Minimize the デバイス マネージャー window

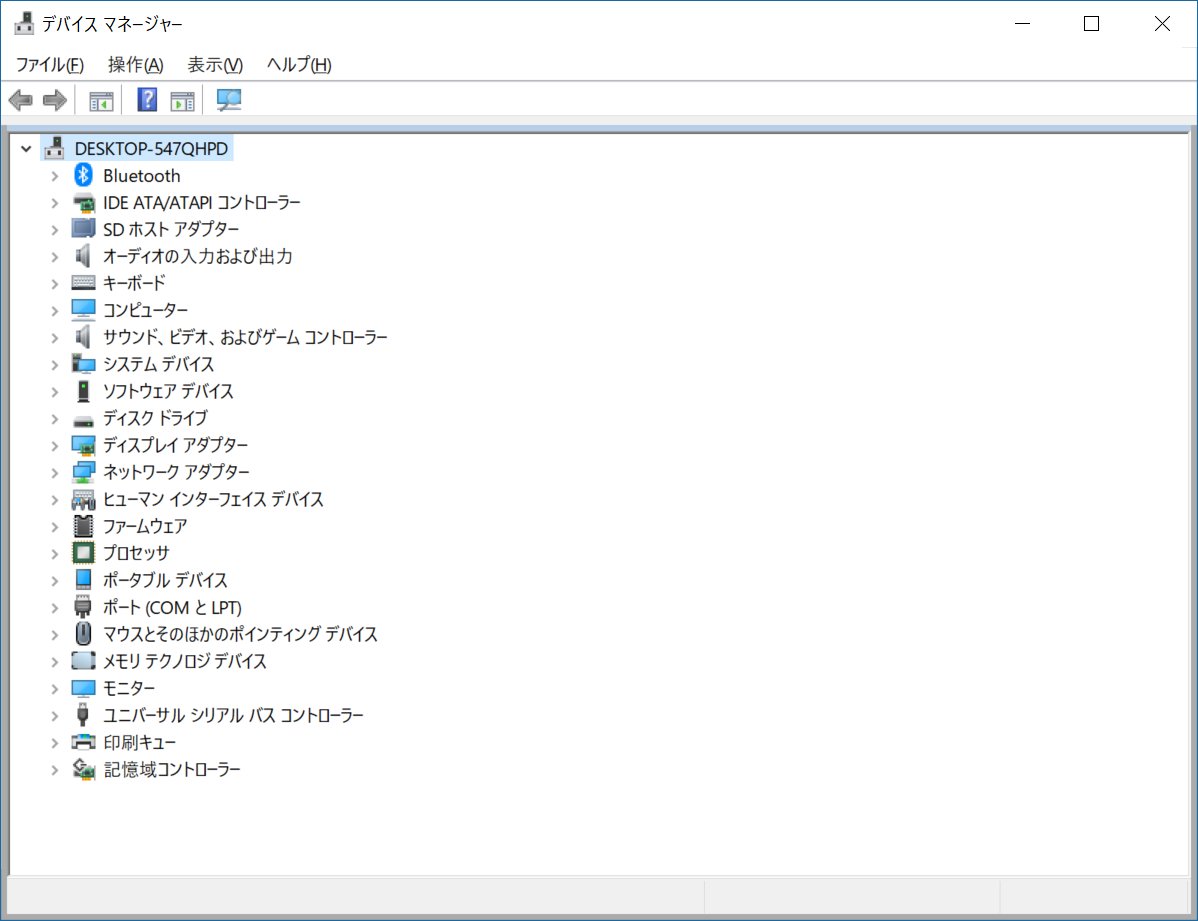coord(1022,24)
